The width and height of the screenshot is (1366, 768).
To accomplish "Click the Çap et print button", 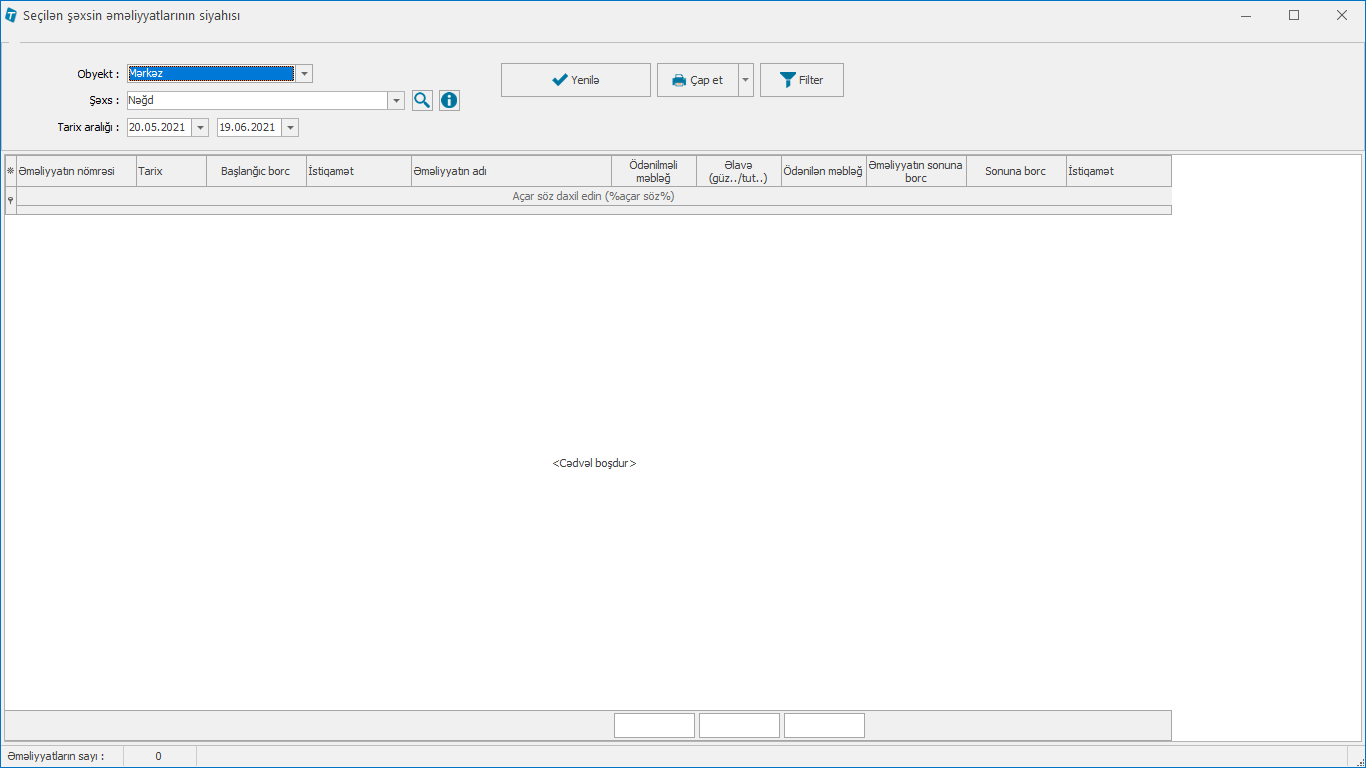I will [698, 80].
